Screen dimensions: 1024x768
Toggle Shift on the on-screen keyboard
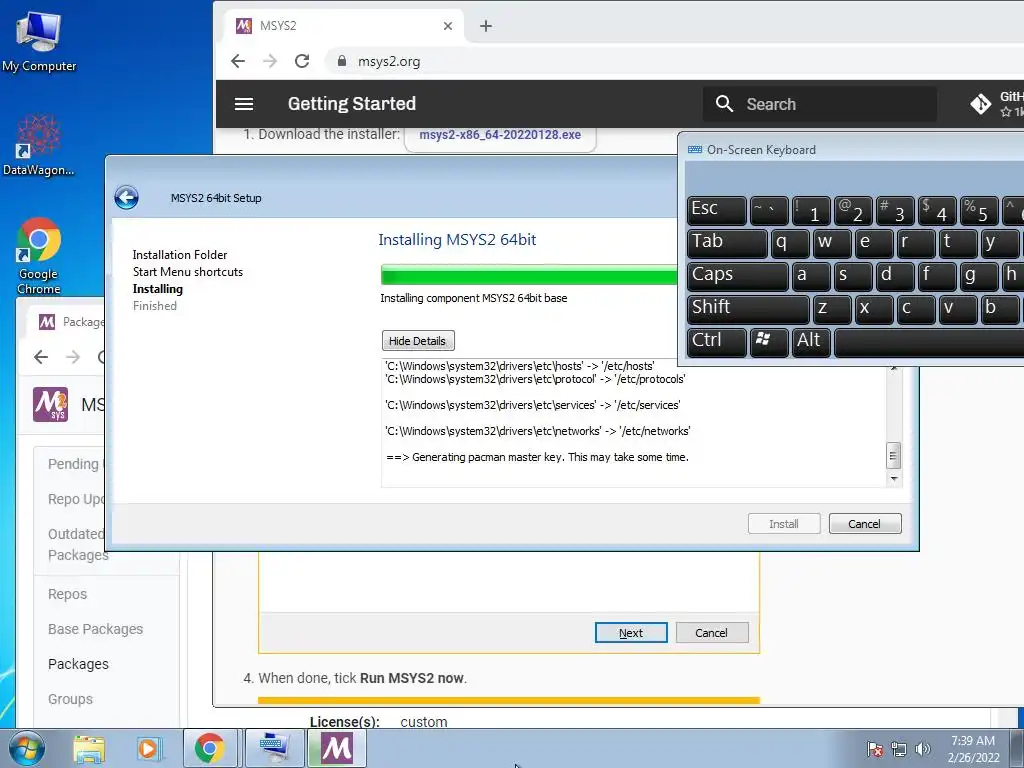click(x=748, y=308)
